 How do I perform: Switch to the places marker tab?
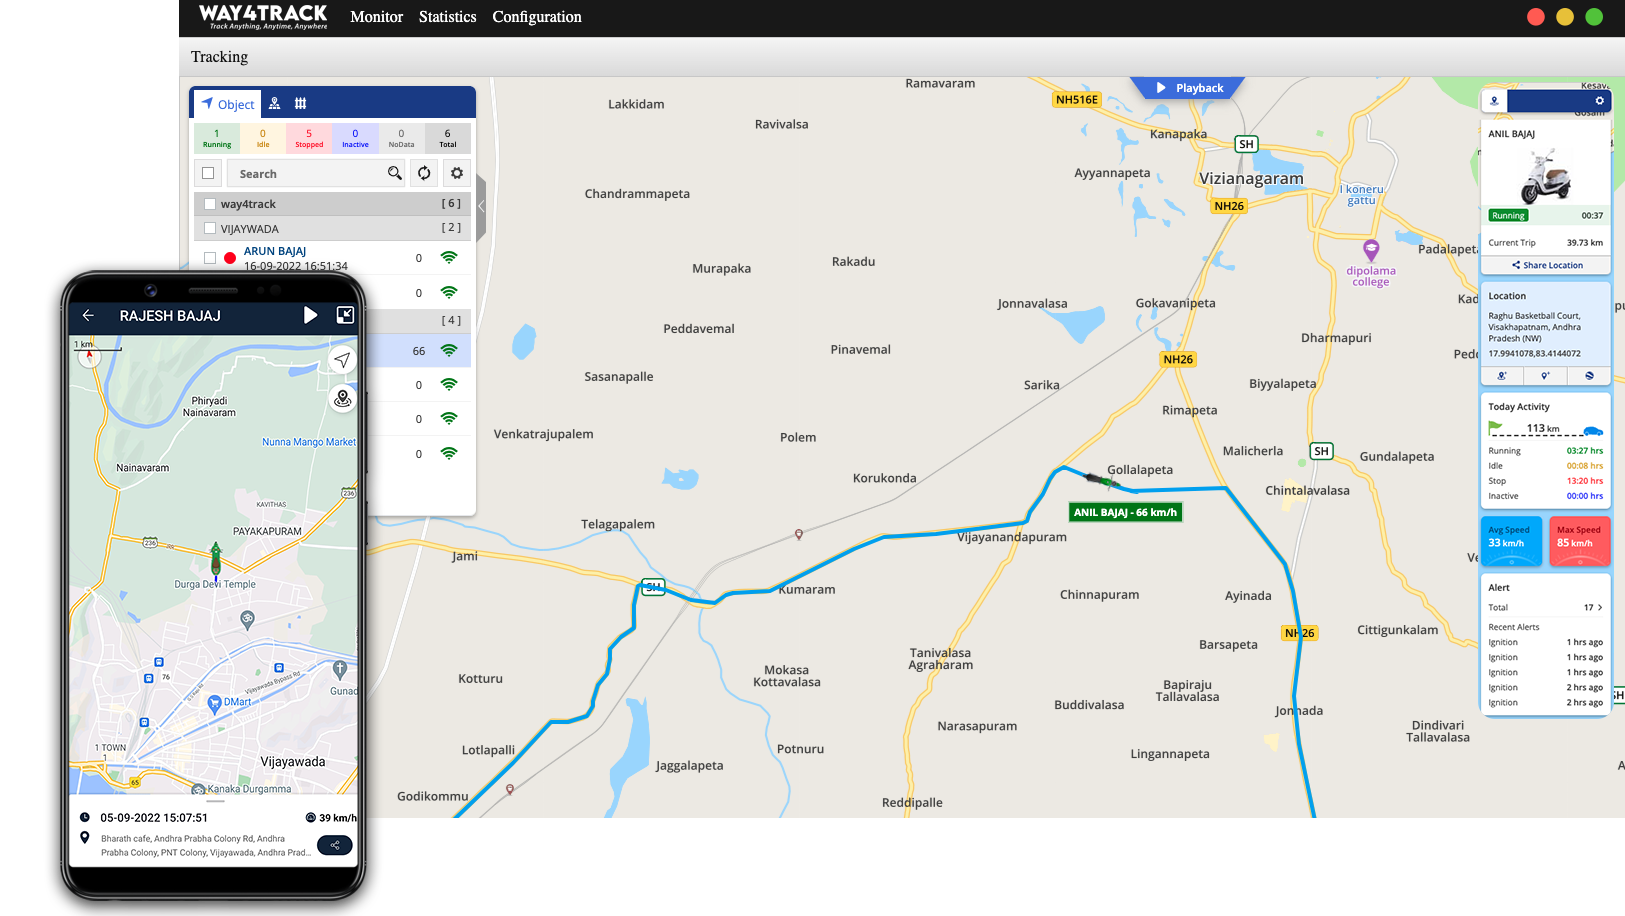(x=275, y=103)
